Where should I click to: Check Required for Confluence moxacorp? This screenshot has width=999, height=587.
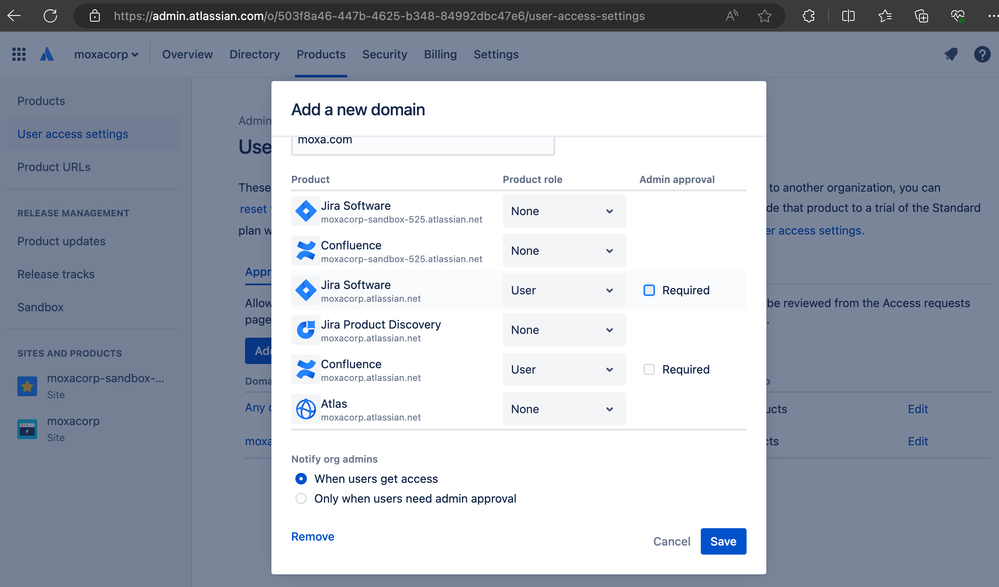[649, 369]
